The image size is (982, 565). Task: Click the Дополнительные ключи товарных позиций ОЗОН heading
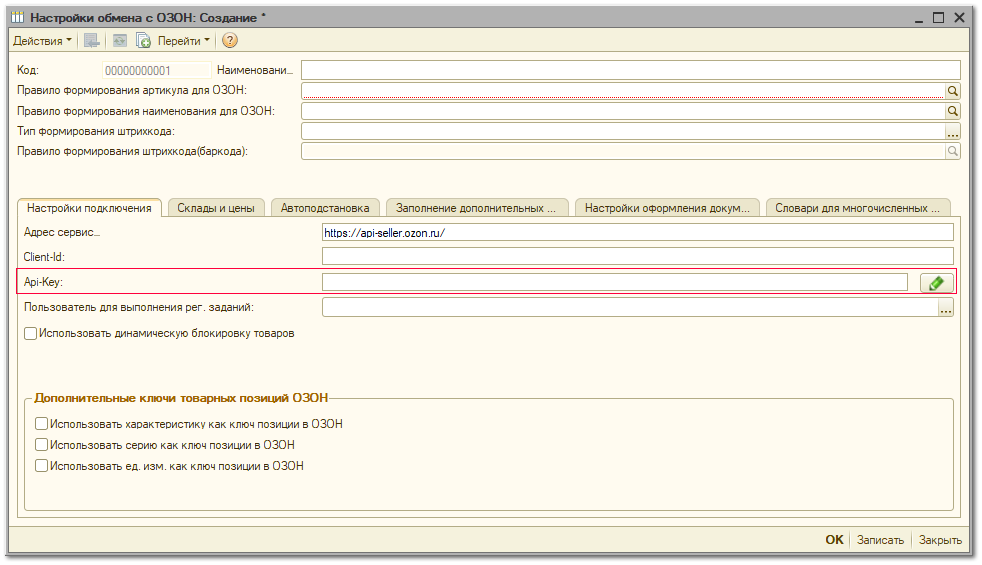pyautogui.click(x=181, y=398)
